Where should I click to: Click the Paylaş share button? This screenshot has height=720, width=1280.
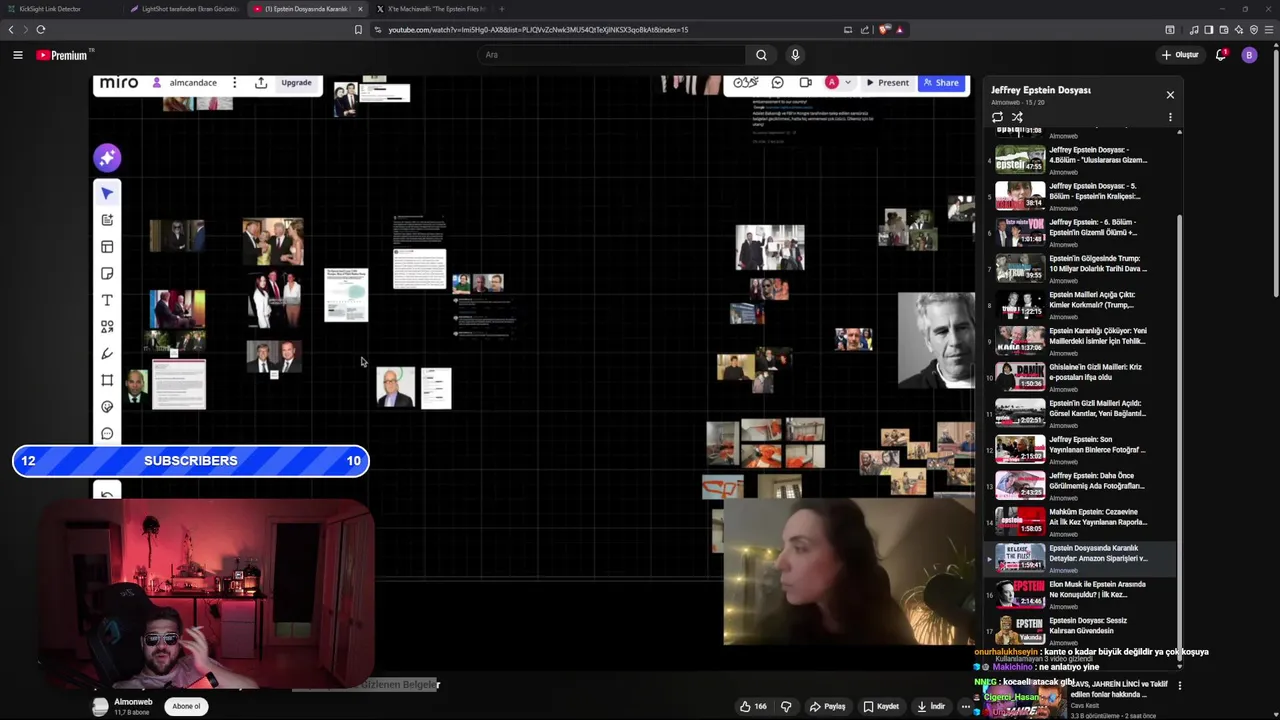tap(828, 706)
